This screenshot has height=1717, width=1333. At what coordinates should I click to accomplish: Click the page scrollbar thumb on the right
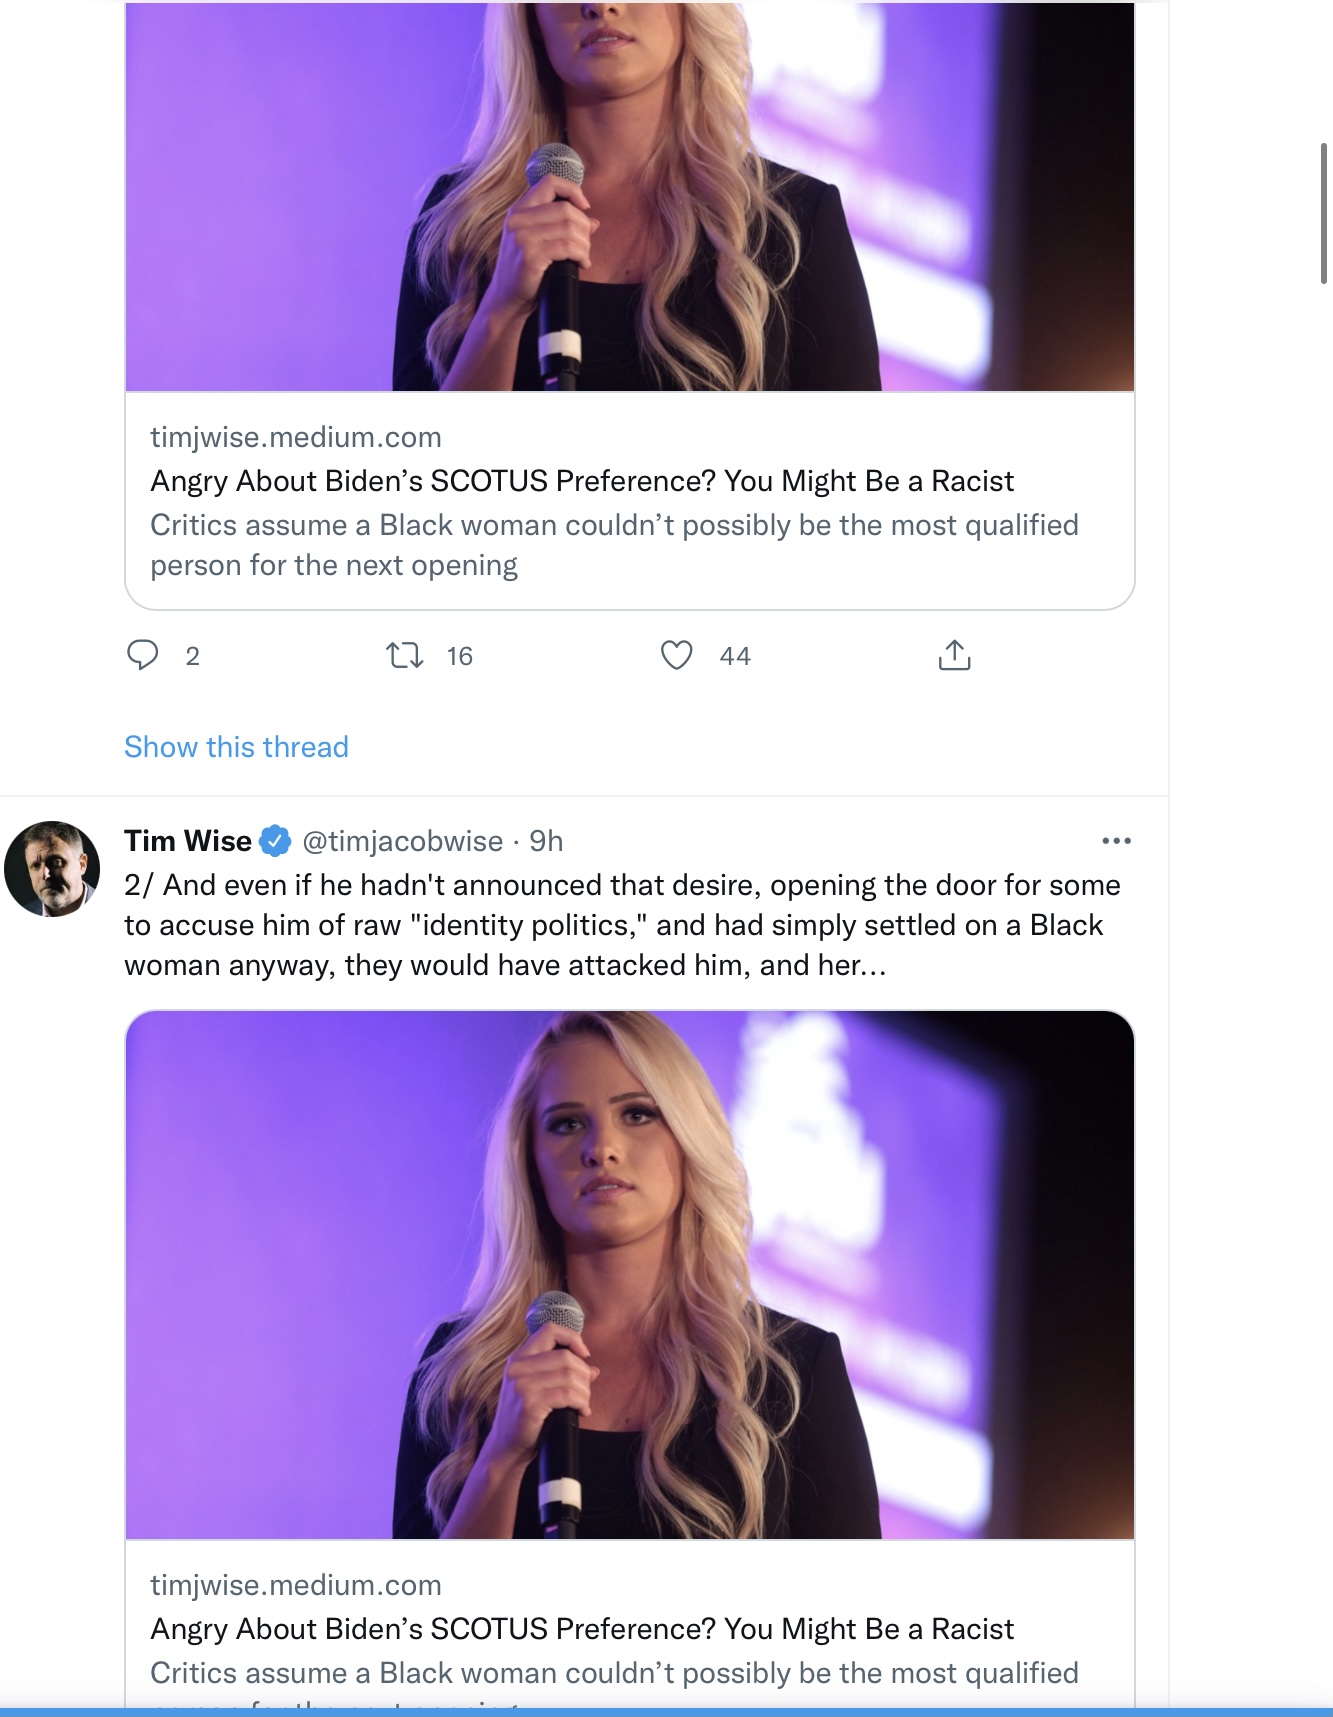tap(1324, 214)
